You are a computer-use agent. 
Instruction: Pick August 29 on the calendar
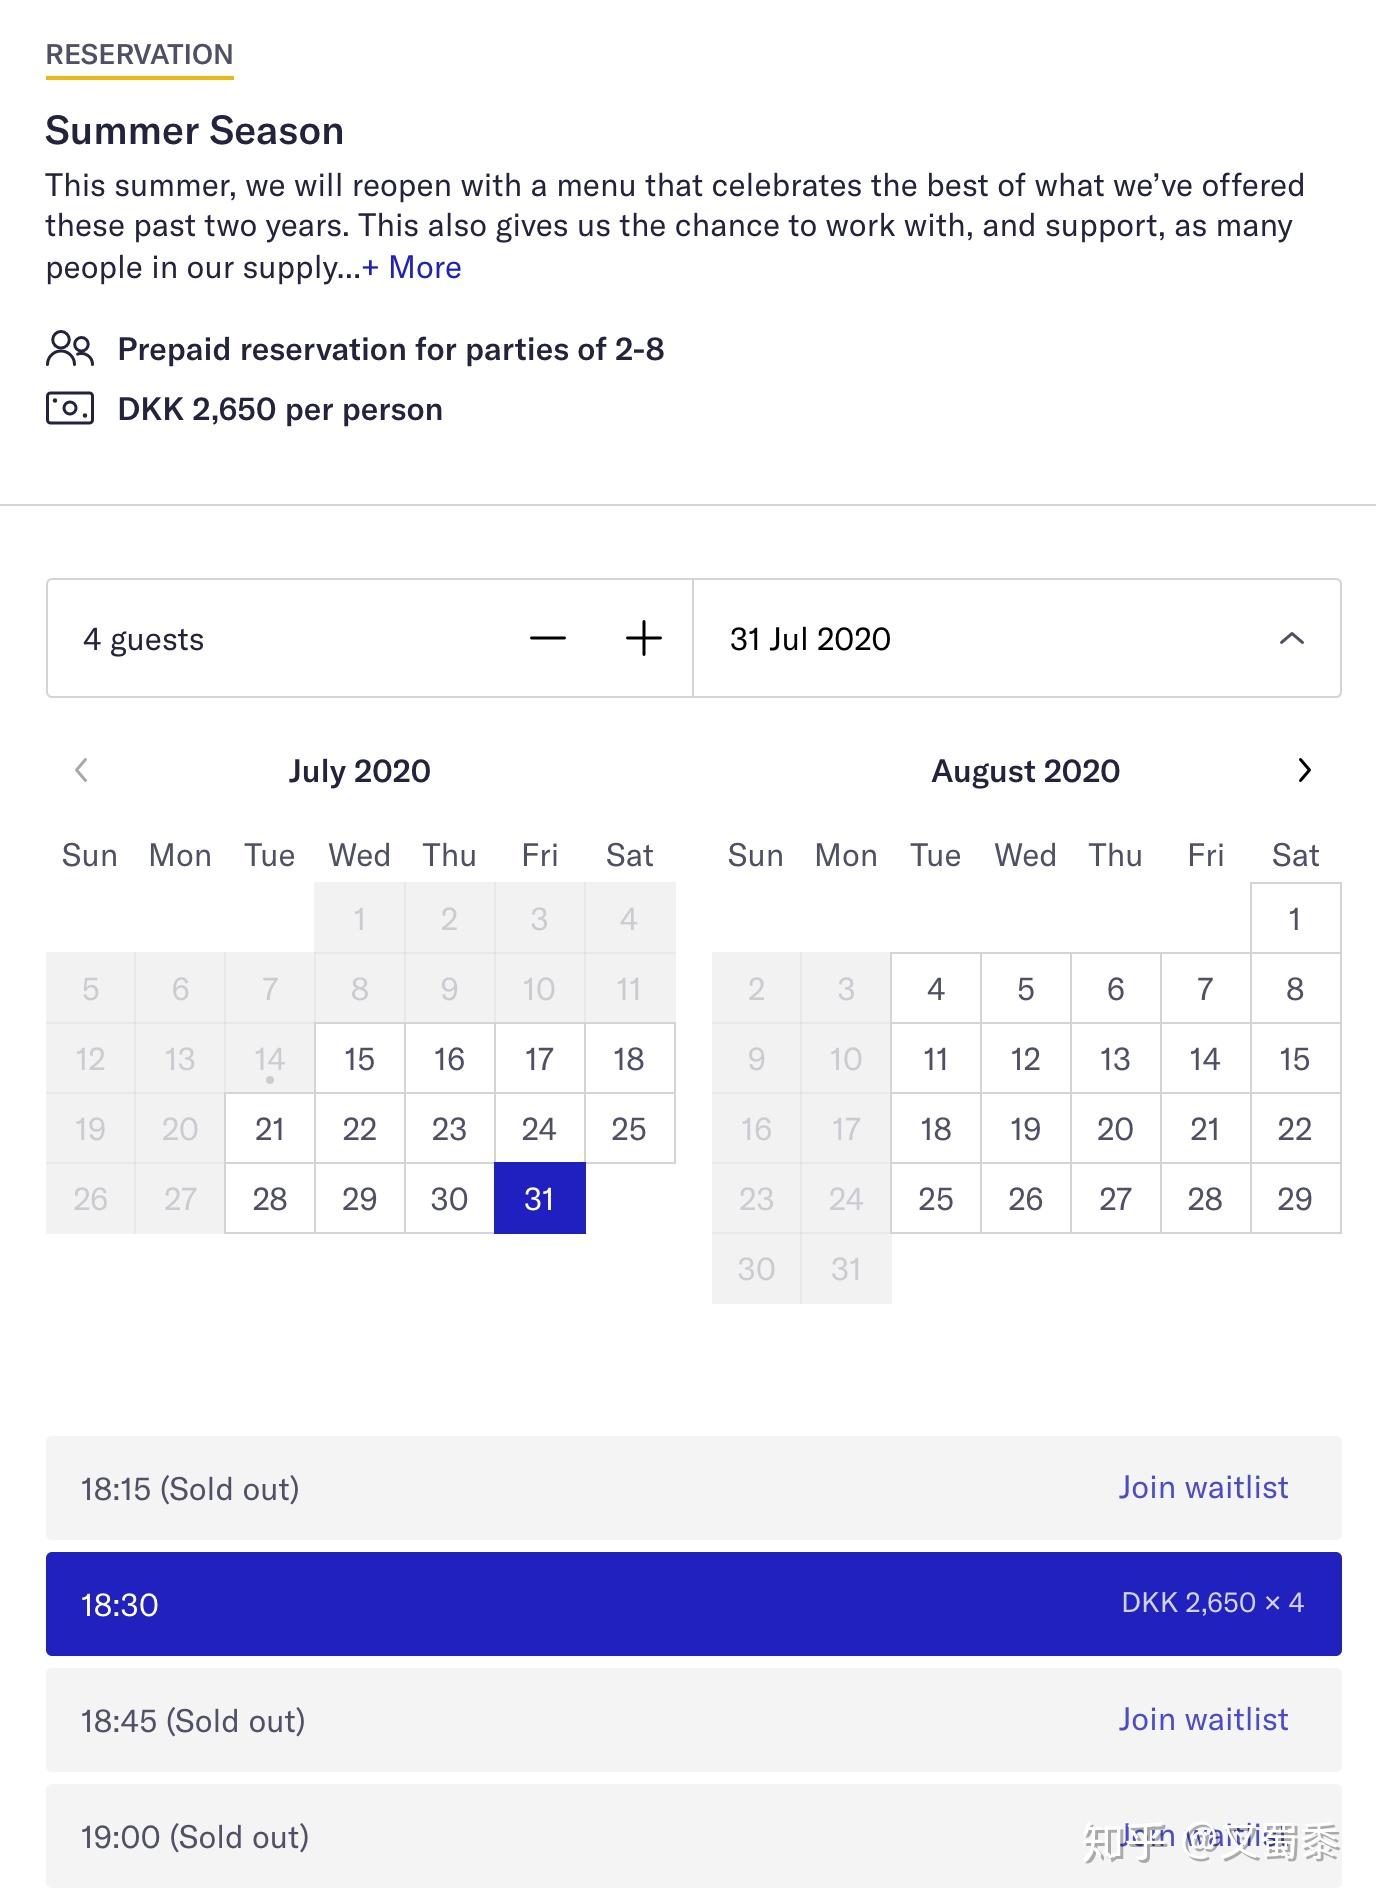(1296, 1198)
